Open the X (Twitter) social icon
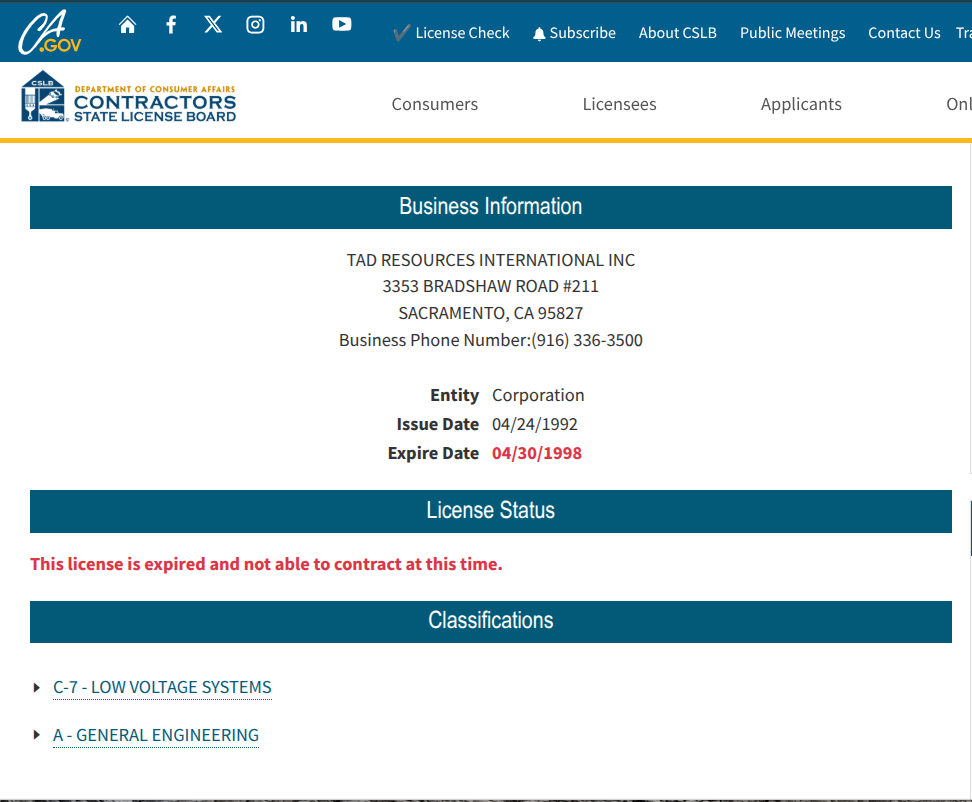 tap(213, 25)
